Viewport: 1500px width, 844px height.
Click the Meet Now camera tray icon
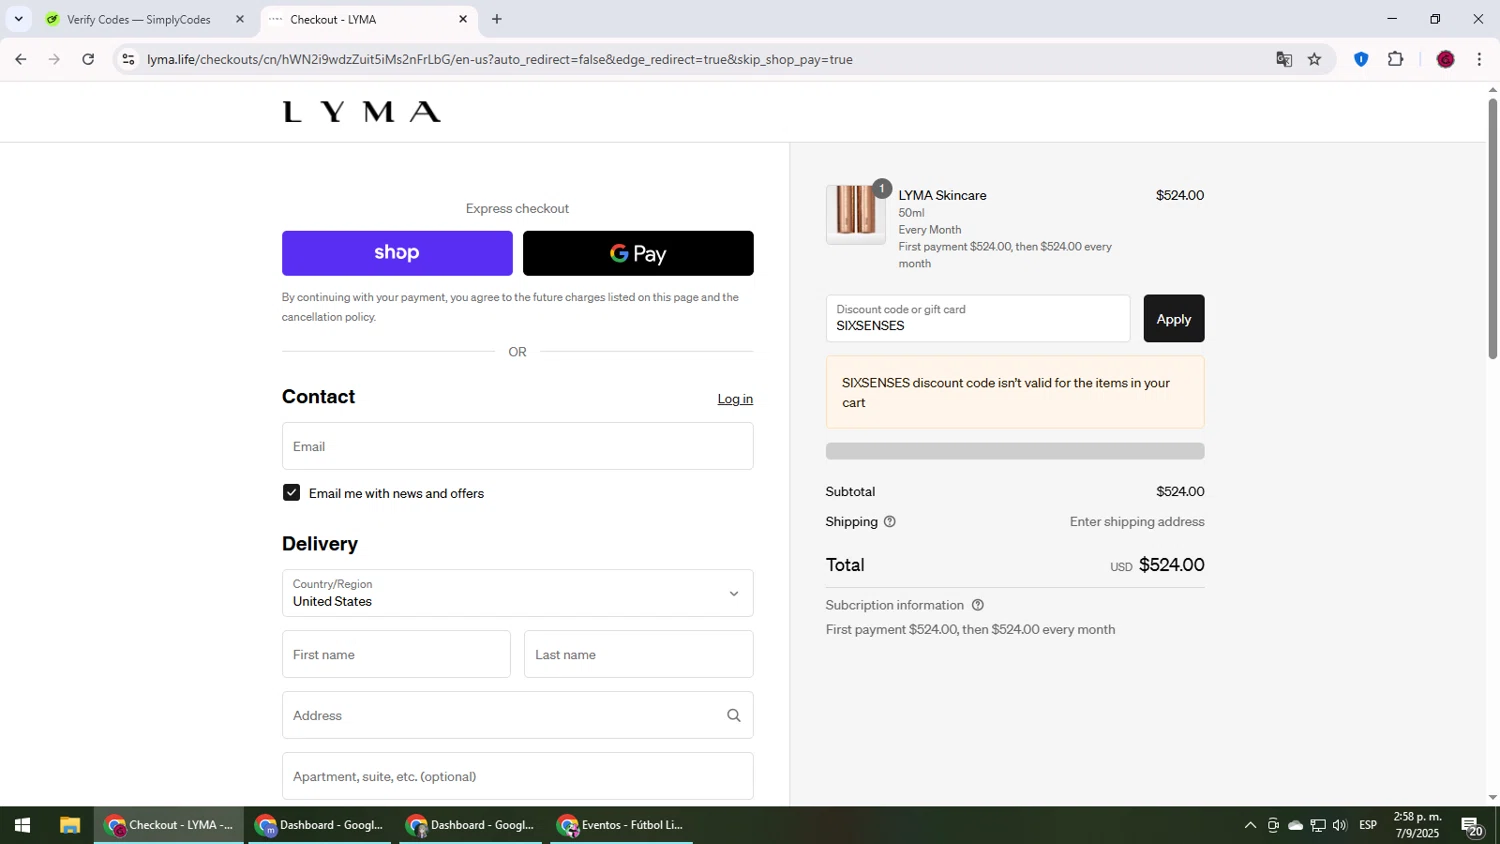pos(1273,825)
